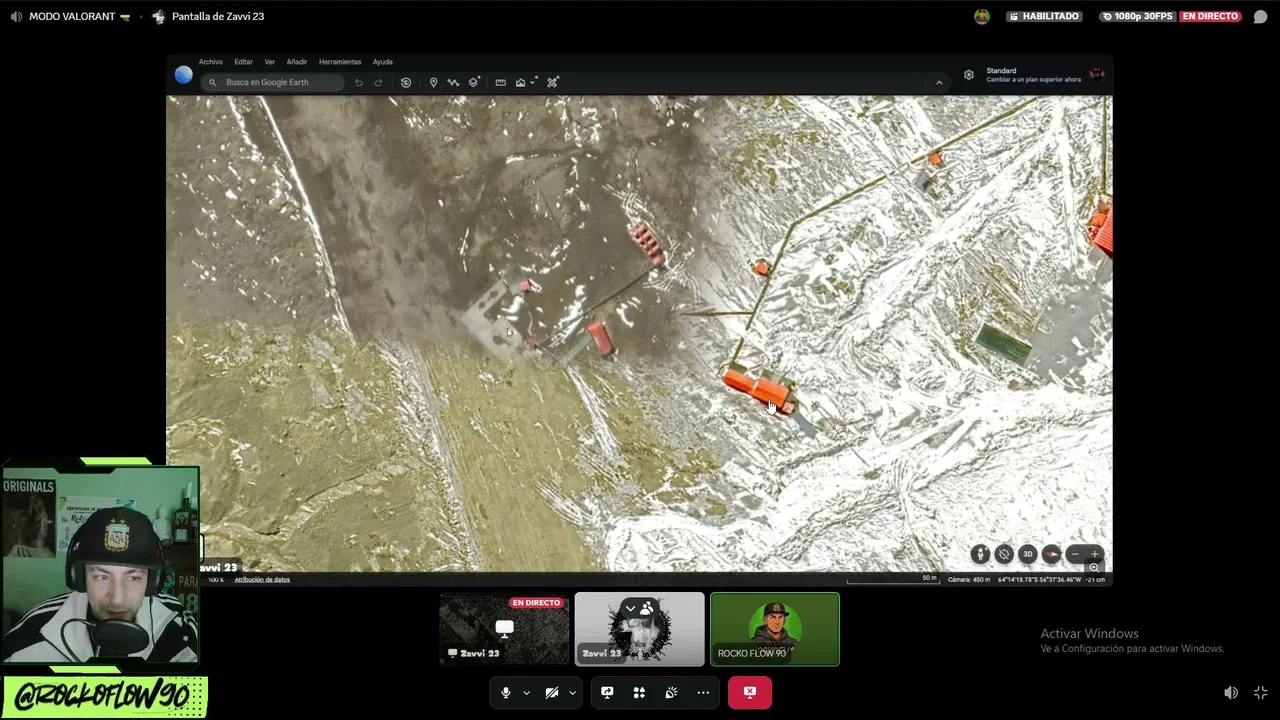Collapse the Google Earth toolbar with chevron

coord(939,82)
